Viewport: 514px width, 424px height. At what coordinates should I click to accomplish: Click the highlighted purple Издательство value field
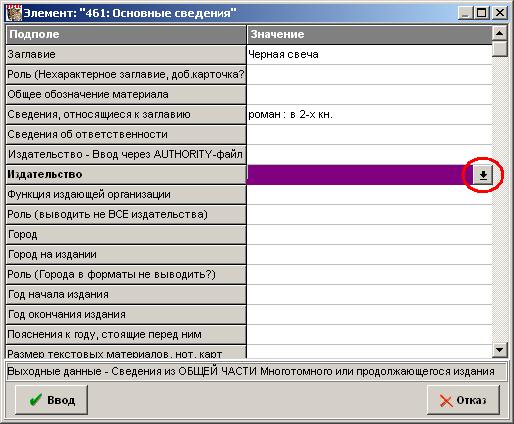360,174
